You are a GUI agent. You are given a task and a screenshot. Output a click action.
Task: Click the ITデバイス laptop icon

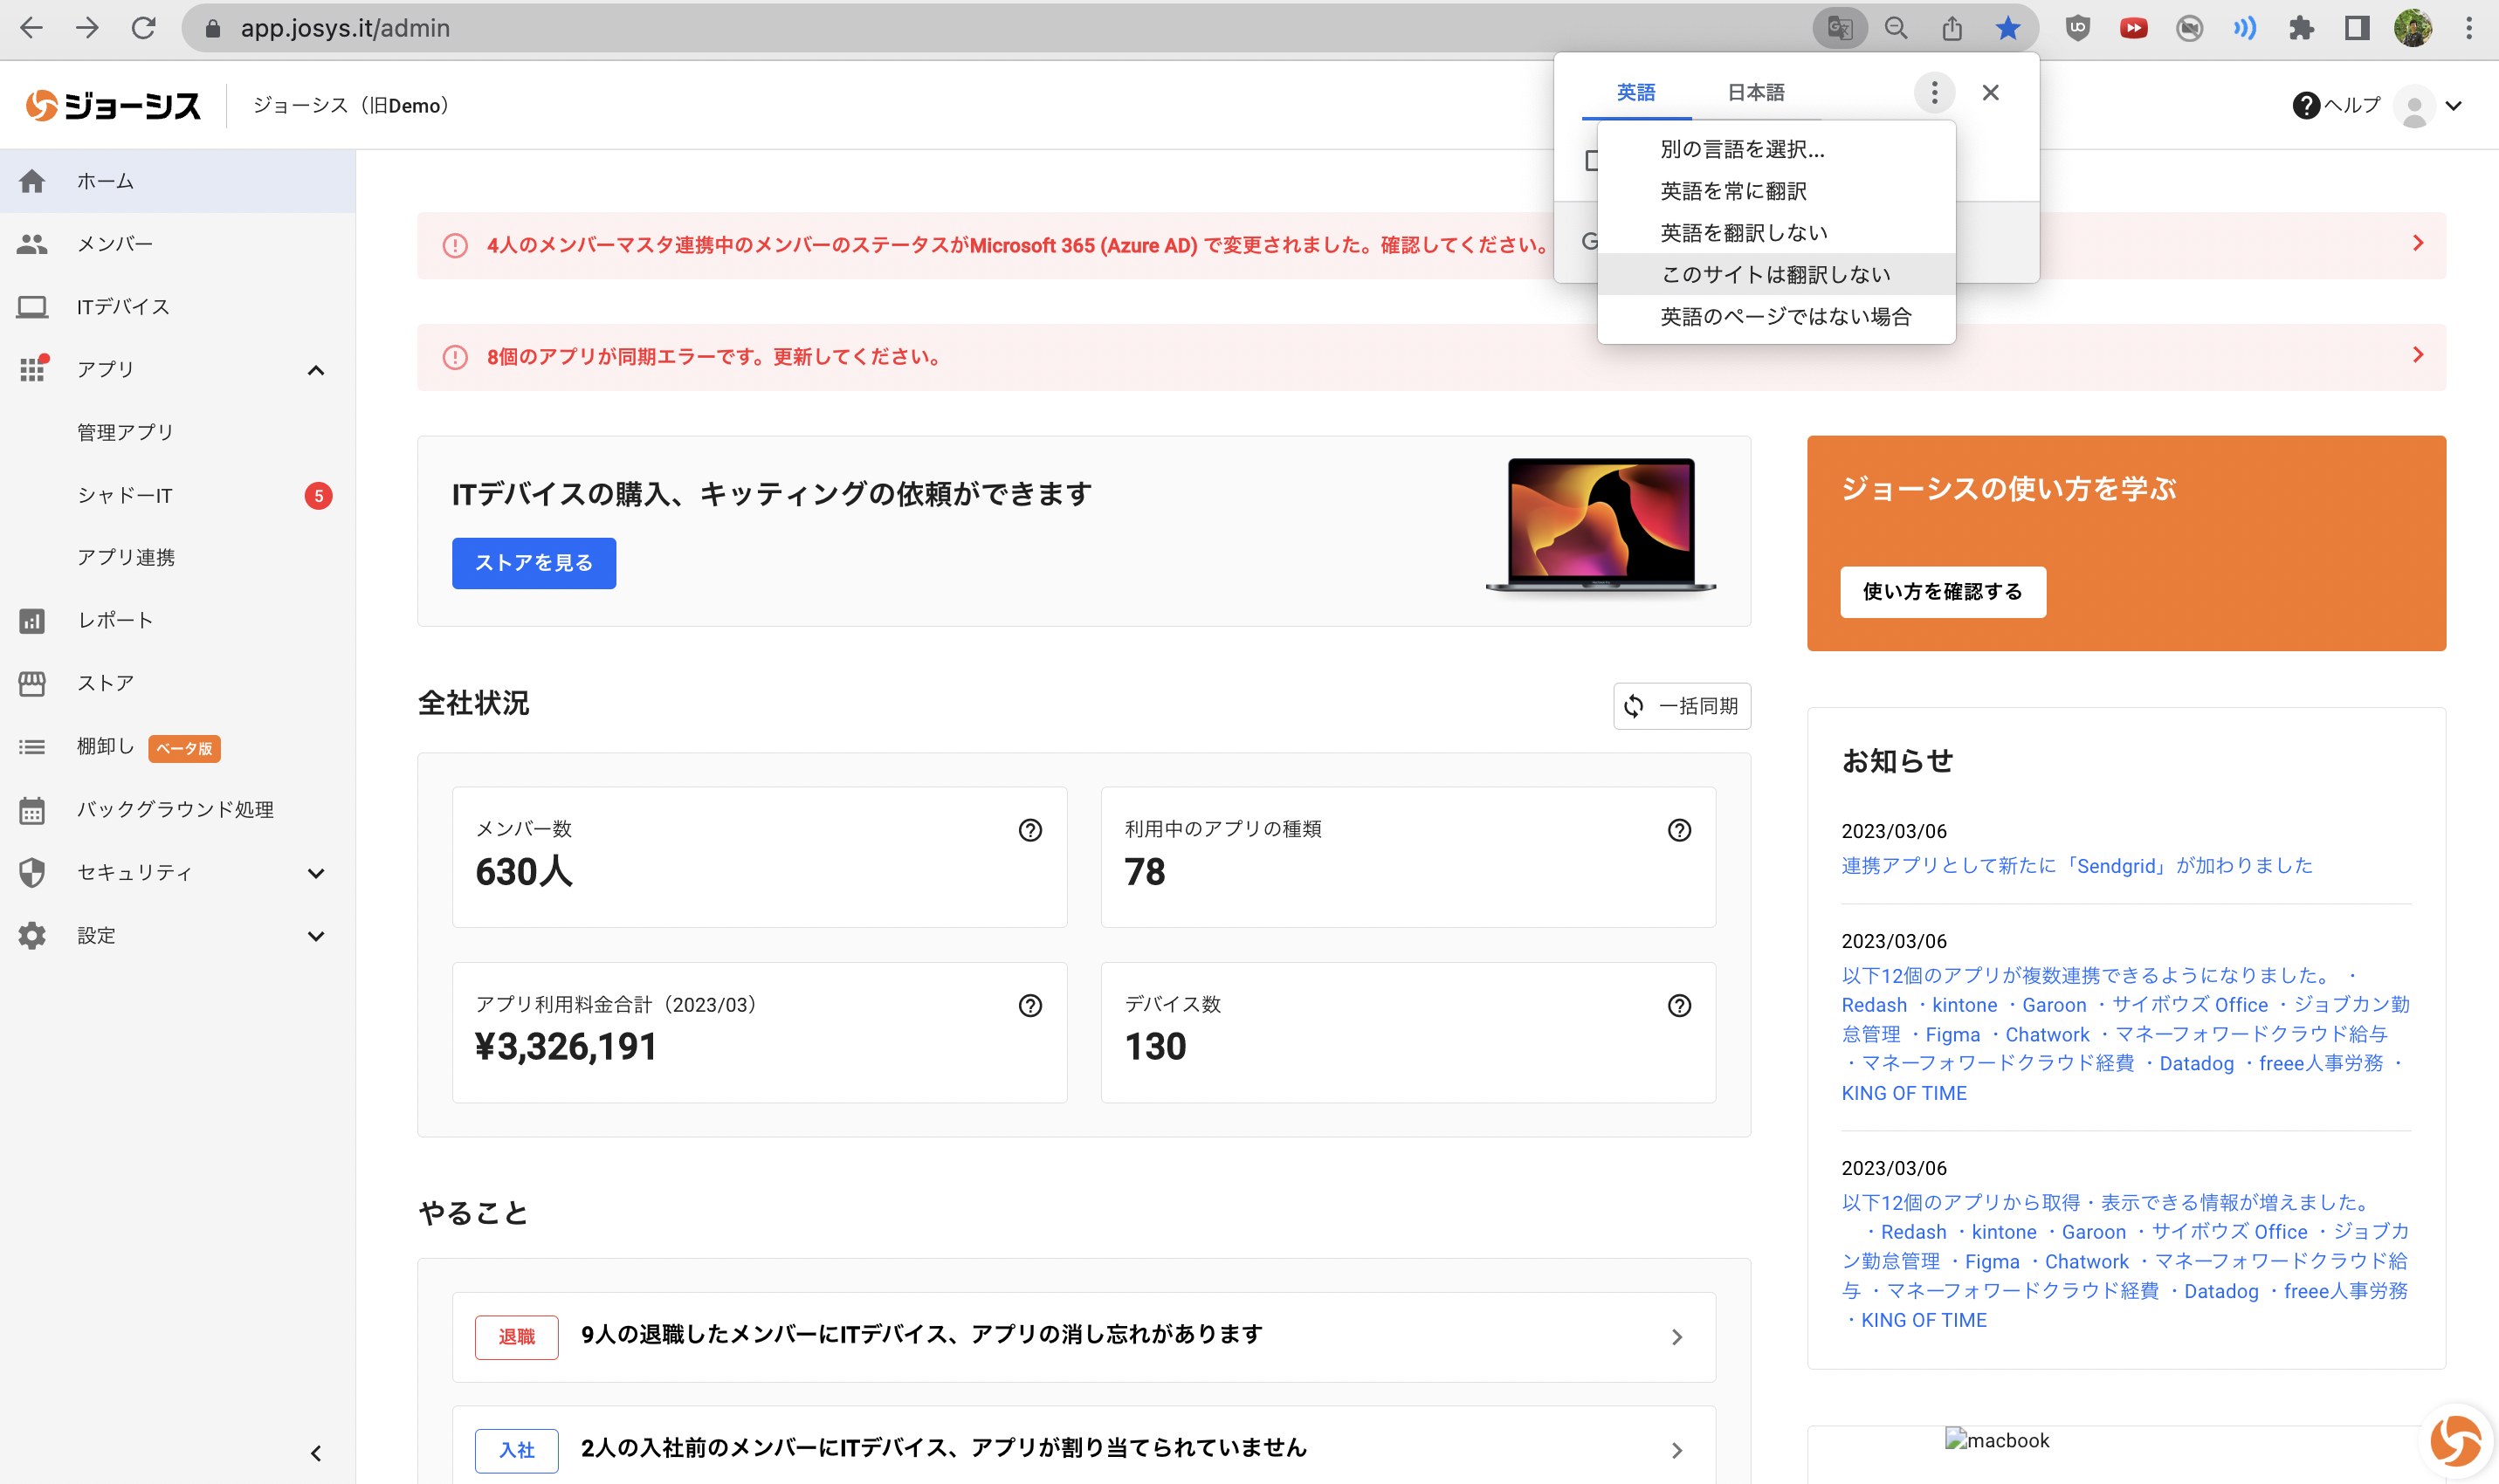(33, 307)
